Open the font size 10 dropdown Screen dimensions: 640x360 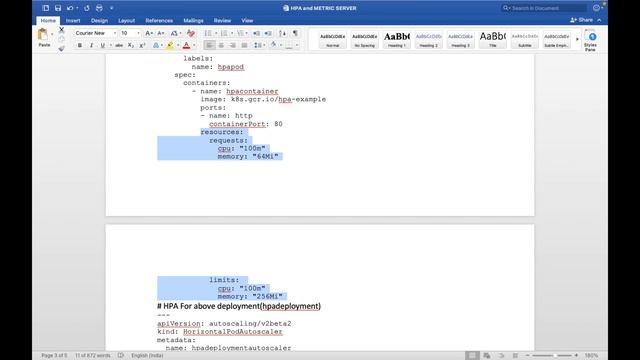[x=138, y=33]
